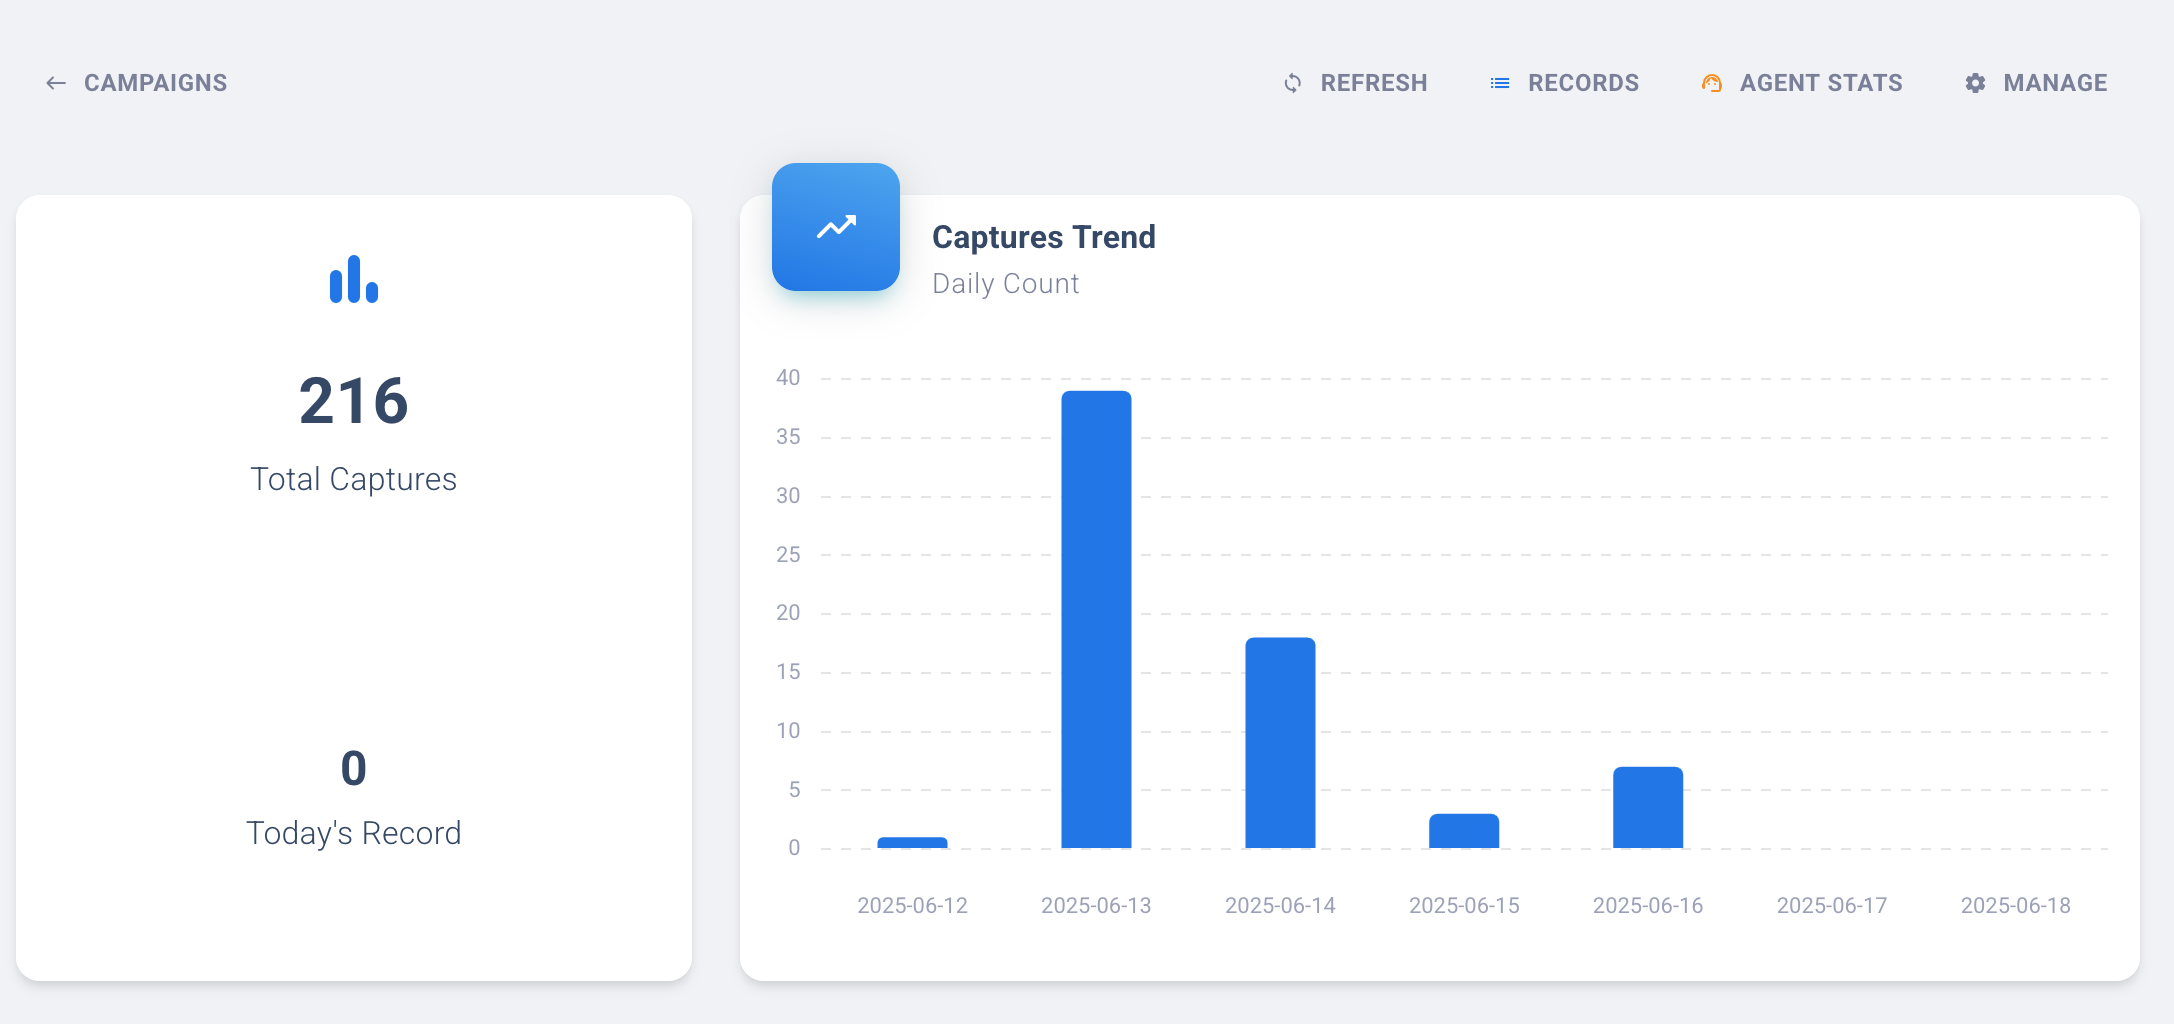Click the Total Captures label

point(354,480)
